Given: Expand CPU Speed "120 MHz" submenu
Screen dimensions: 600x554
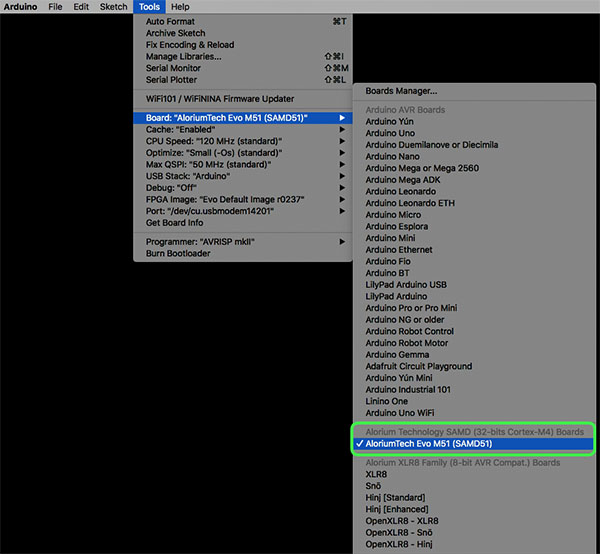Looking at the screenshot, I should [243, 141].
